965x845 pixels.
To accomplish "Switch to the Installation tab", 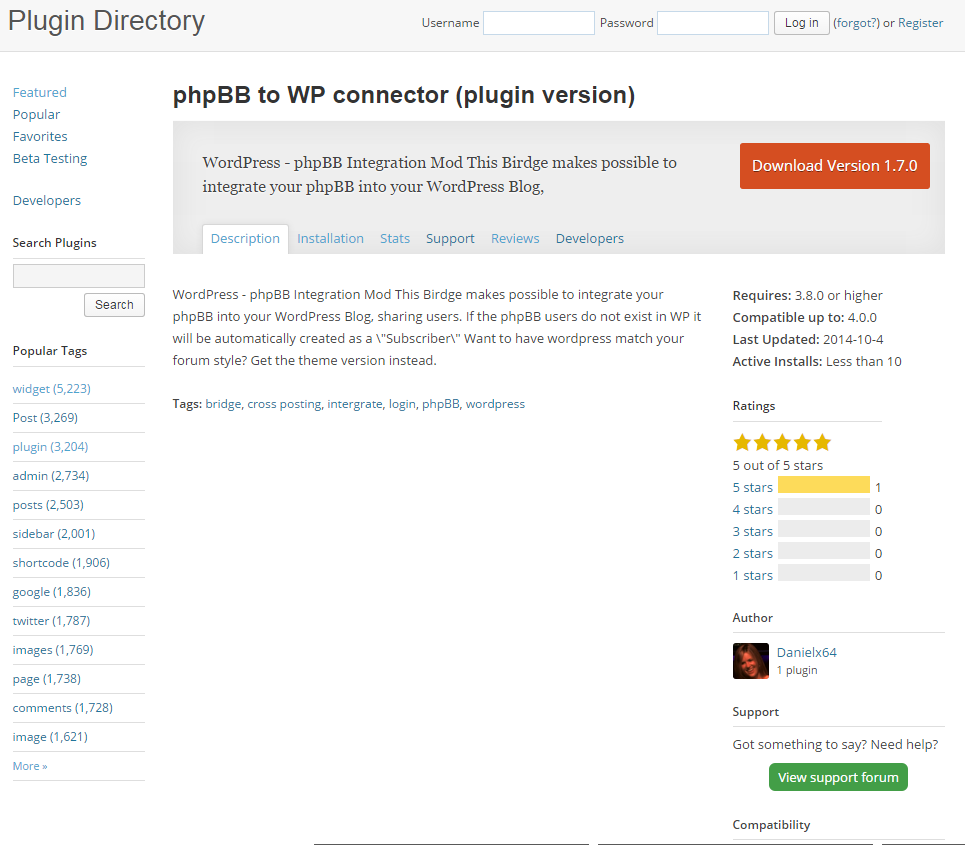I will coord(330,239).
